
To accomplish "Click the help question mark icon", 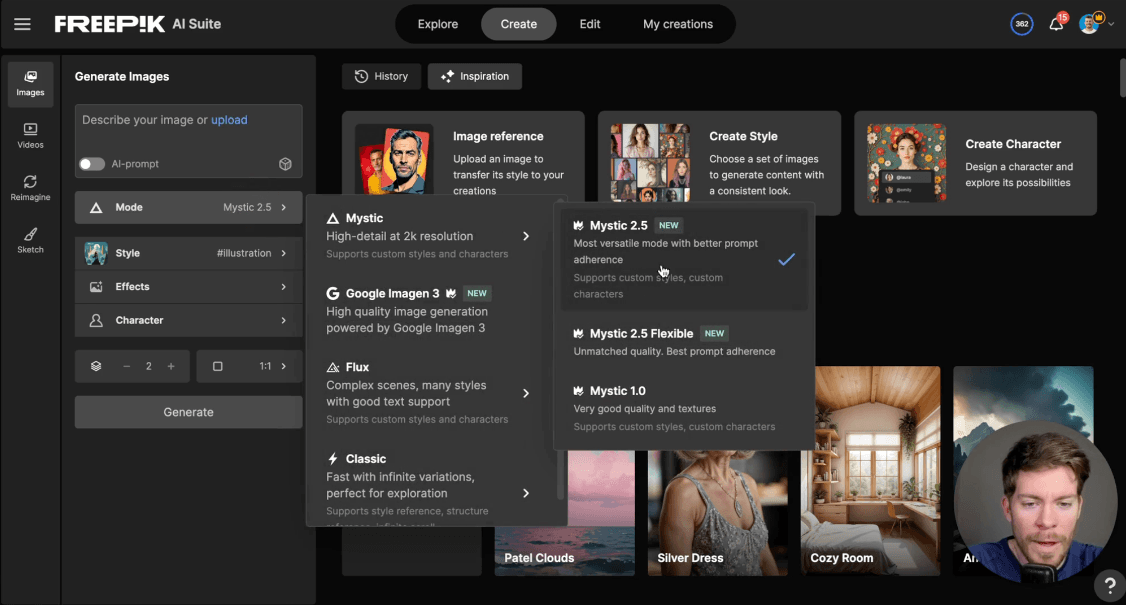I will coord(1108,584).
